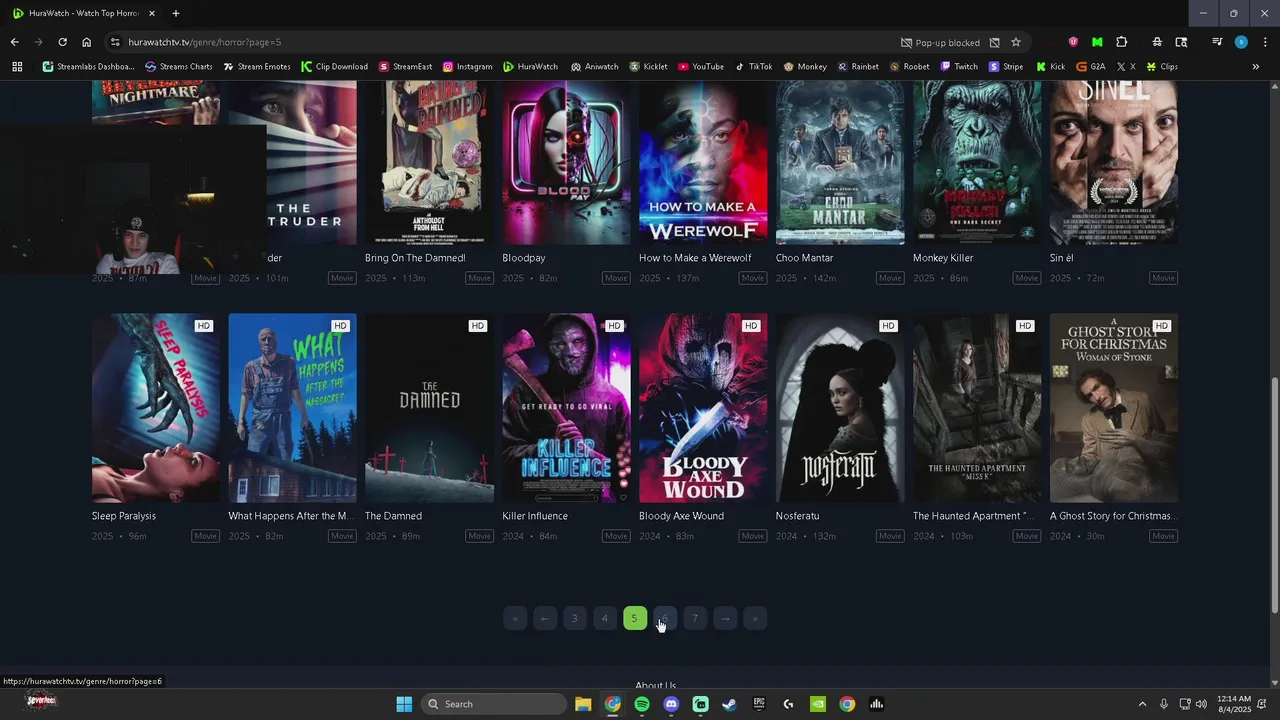Open the Bloody Axe Wound poster

pyautogui.click(x=703, y=408)
